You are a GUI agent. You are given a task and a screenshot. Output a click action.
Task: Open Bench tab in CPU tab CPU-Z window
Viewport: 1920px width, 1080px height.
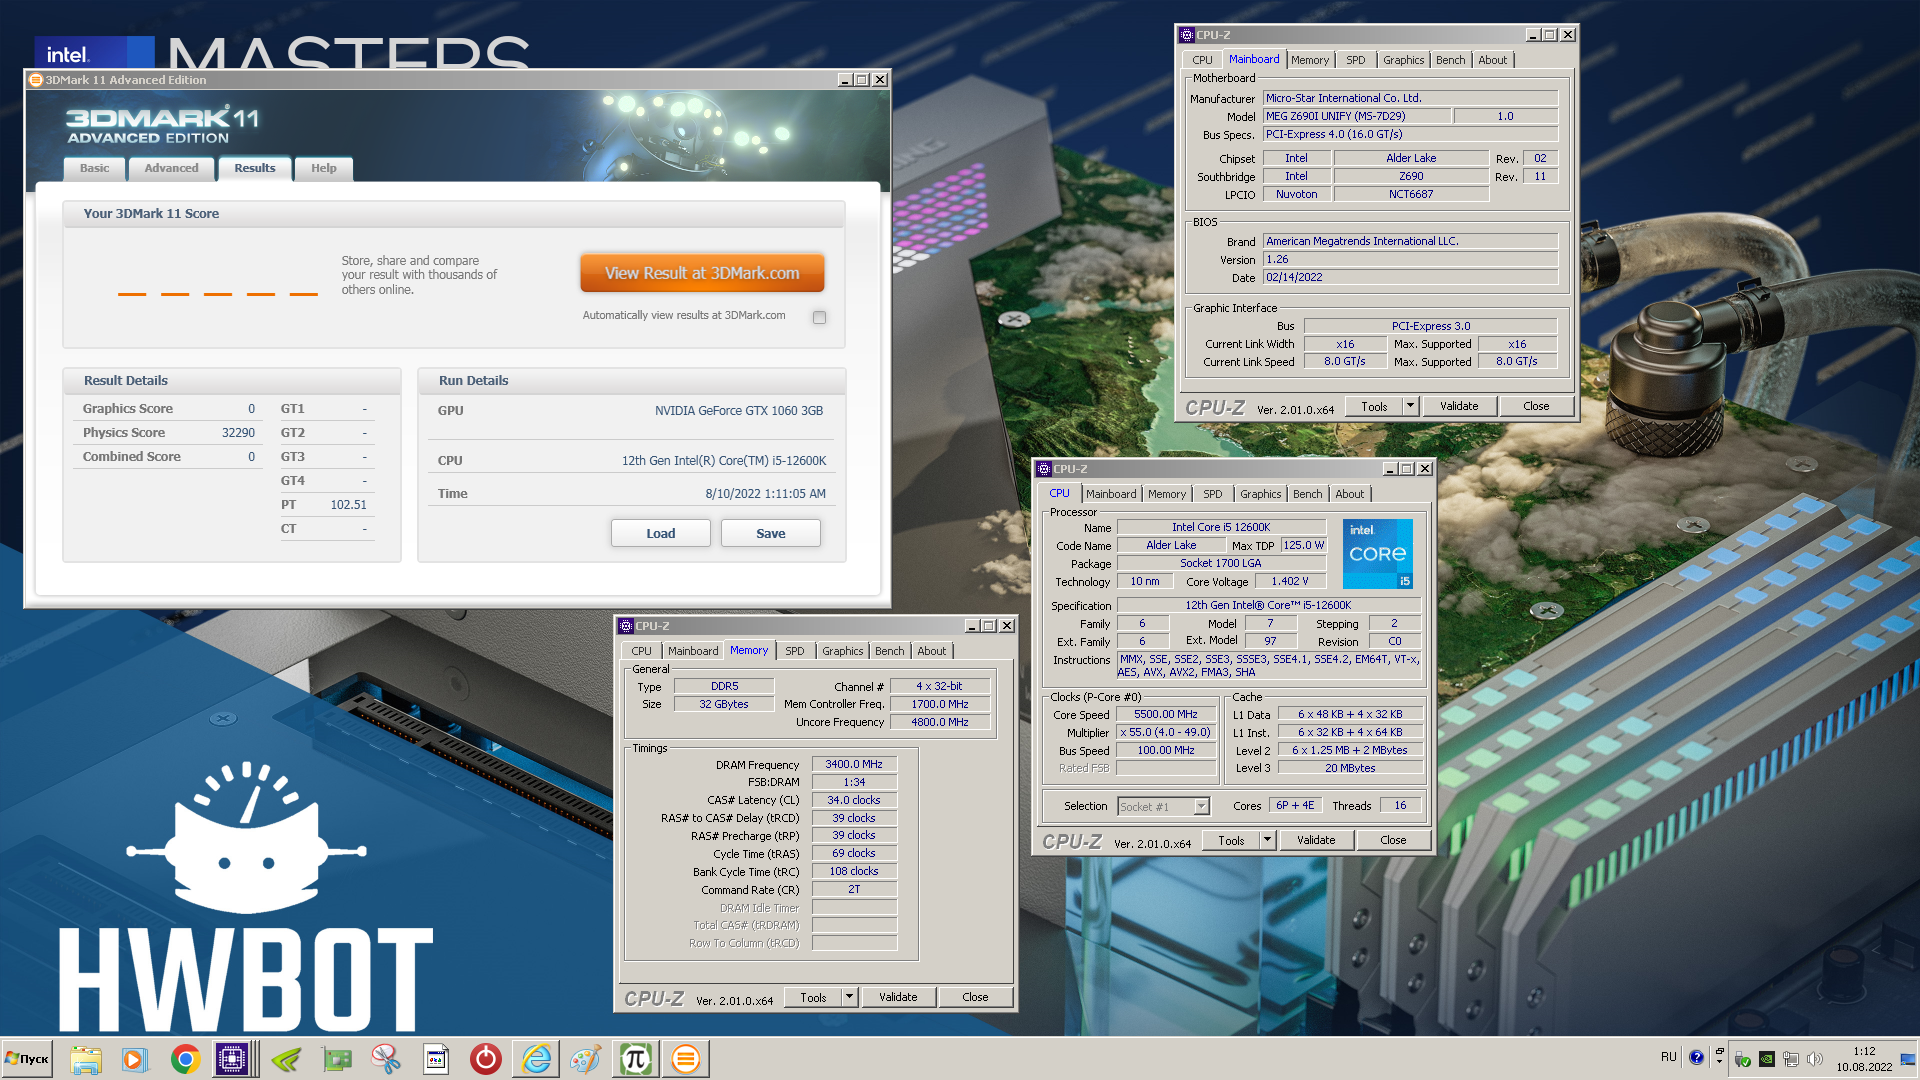pyautogui.click(x=1307, y=494)
